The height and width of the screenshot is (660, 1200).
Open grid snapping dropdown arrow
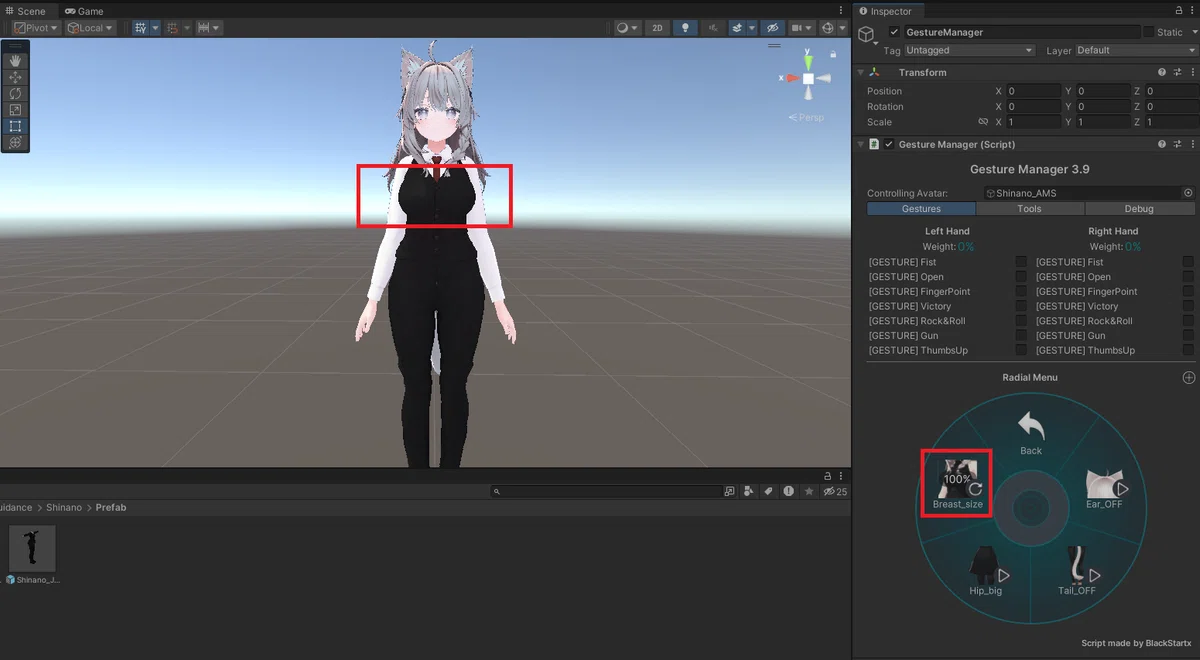click(x=155, y=28)
